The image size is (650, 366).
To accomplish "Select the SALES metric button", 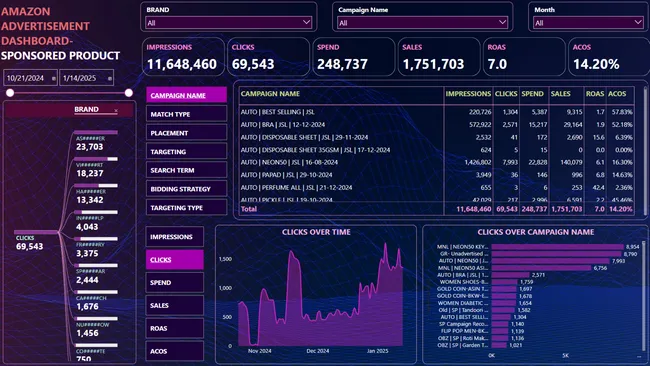I will coord(175,305).
